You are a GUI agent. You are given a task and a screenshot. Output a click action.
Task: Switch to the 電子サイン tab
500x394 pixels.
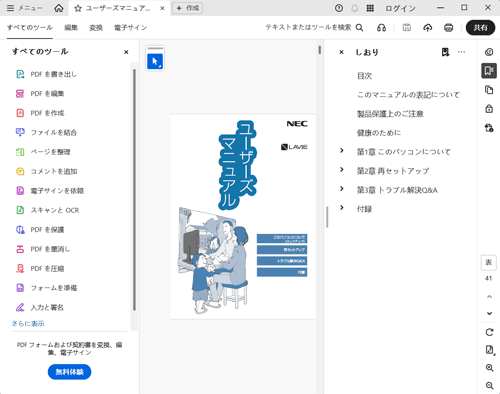pyautogui.click(x=130, y=28)
